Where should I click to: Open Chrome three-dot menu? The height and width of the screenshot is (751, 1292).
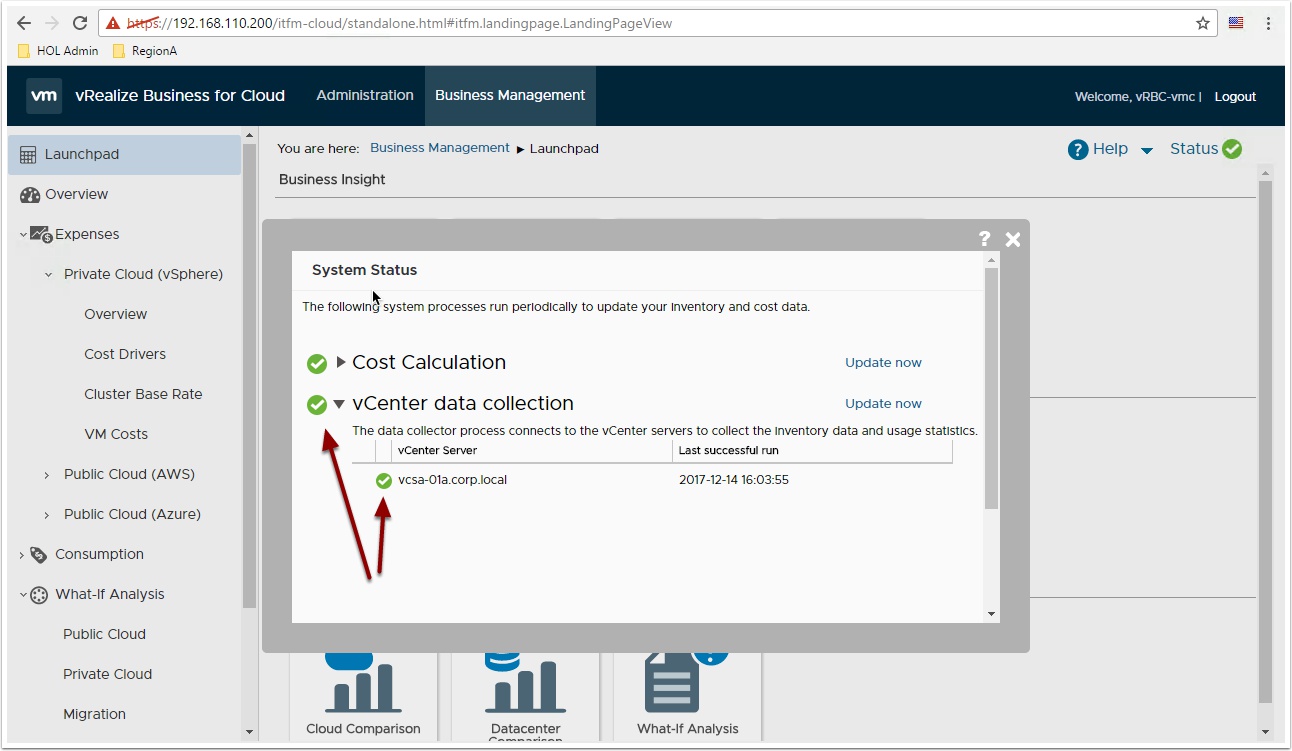tap(1269, 23)
